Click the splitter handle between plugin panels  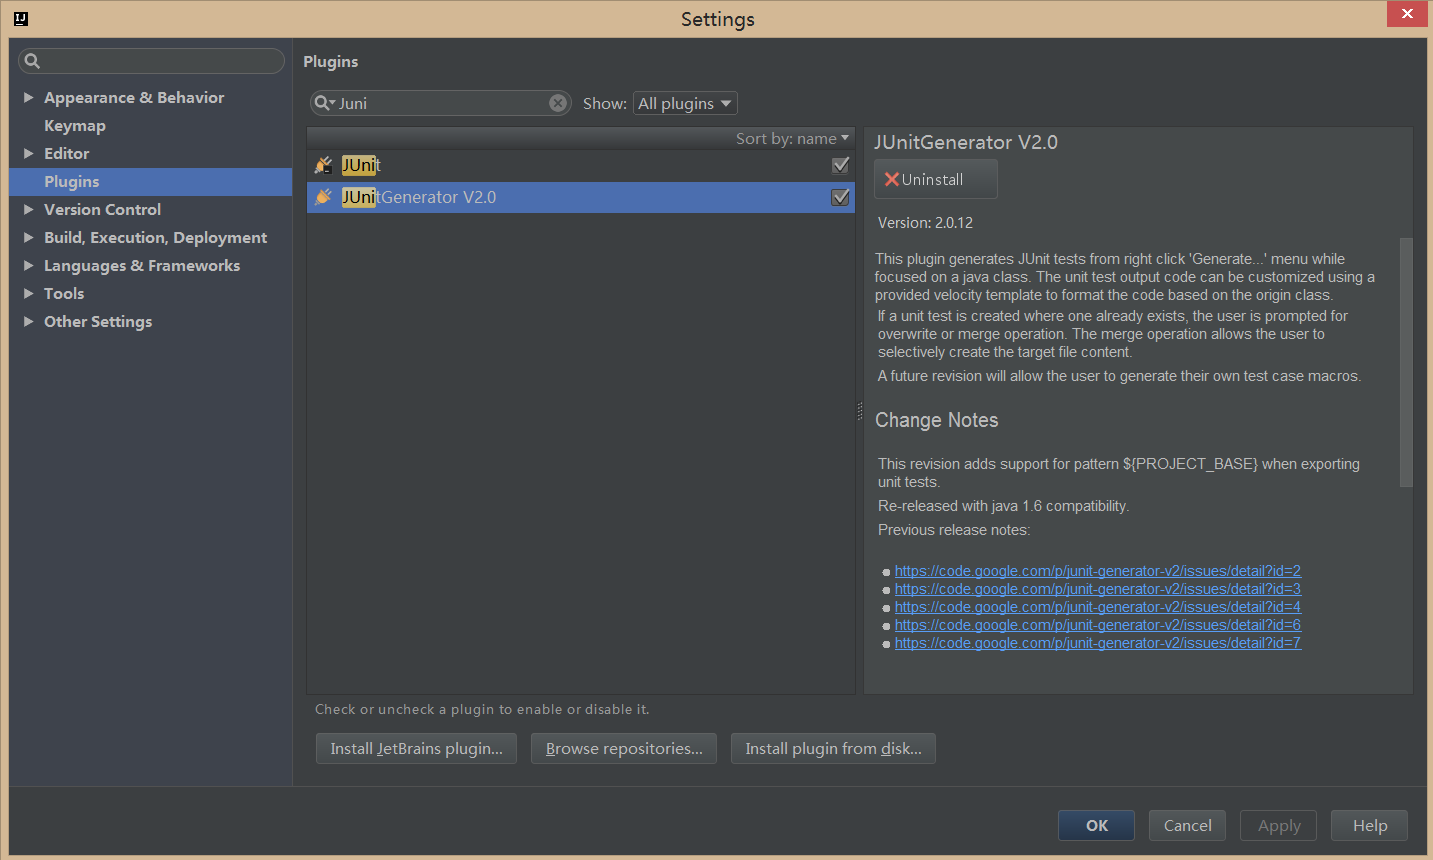pos(859,411)
